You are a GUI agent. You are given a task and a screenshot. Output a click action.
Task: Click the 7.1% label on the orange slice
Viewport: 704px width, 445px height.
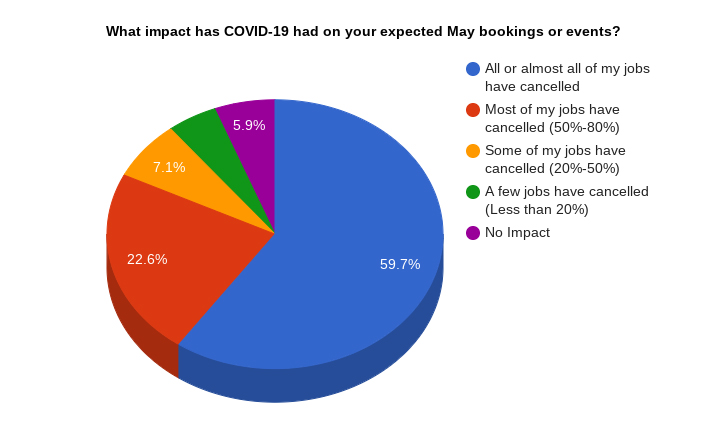(169, 167)
